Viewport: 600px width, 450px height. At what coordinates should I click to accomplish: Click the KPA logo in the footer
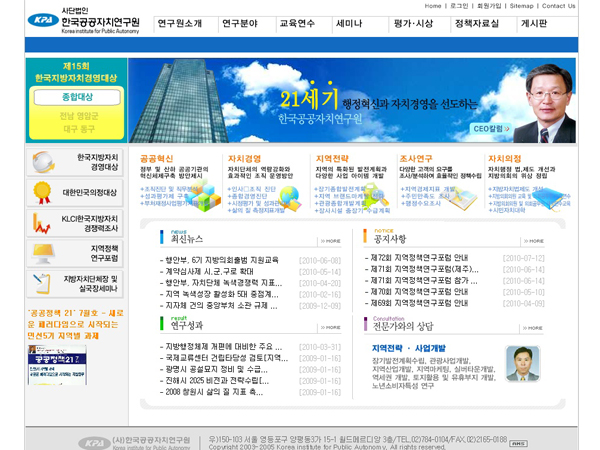pos(93,442)
